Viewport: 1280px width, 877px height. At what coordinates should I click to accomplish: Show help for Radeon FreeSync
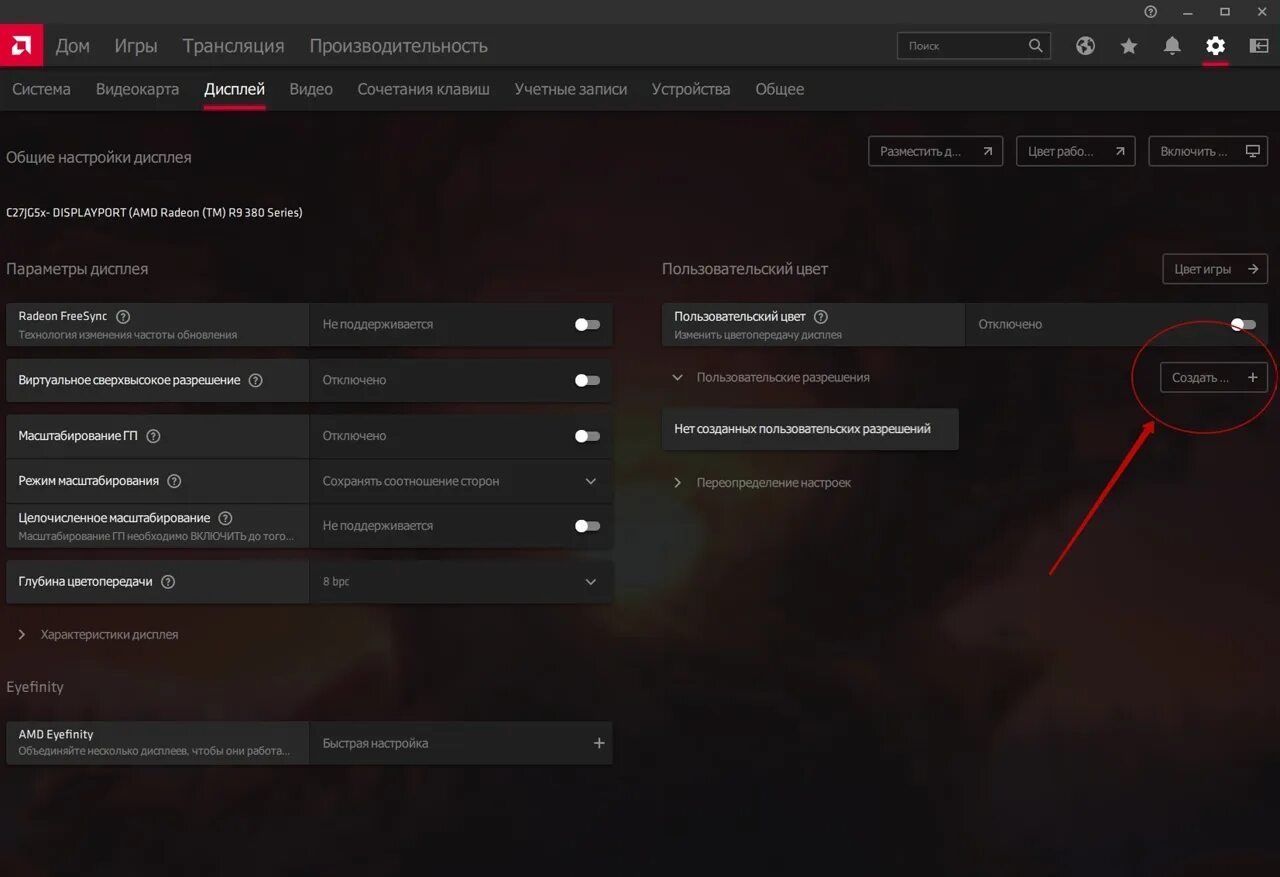point(123,316)
